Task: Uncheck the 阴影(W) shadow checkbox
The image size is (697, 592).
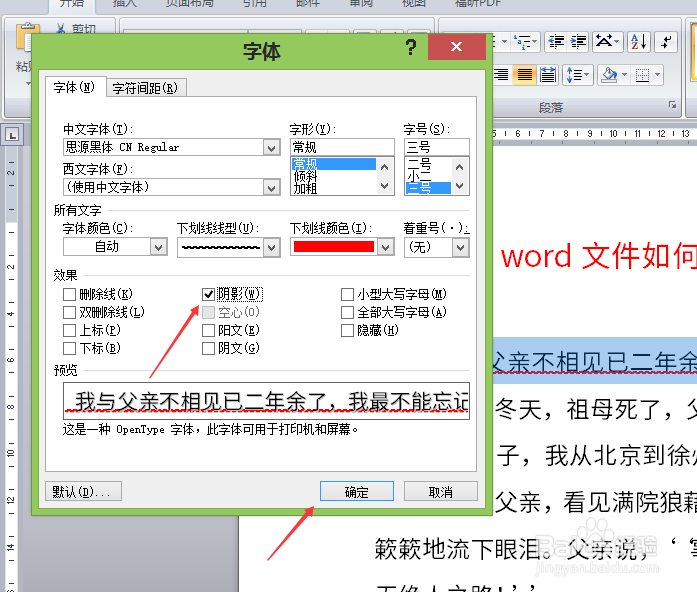Action: click(x=208, y=294)
